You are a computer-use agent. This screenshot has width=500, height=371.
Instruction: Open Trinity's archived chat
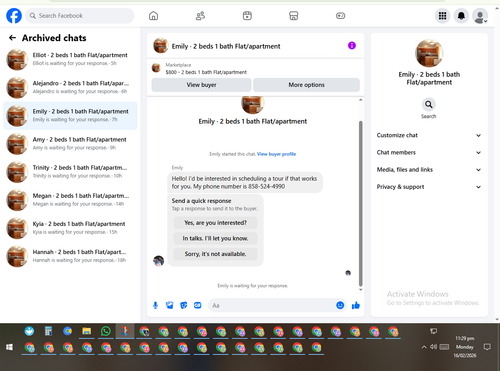[70, 172]
